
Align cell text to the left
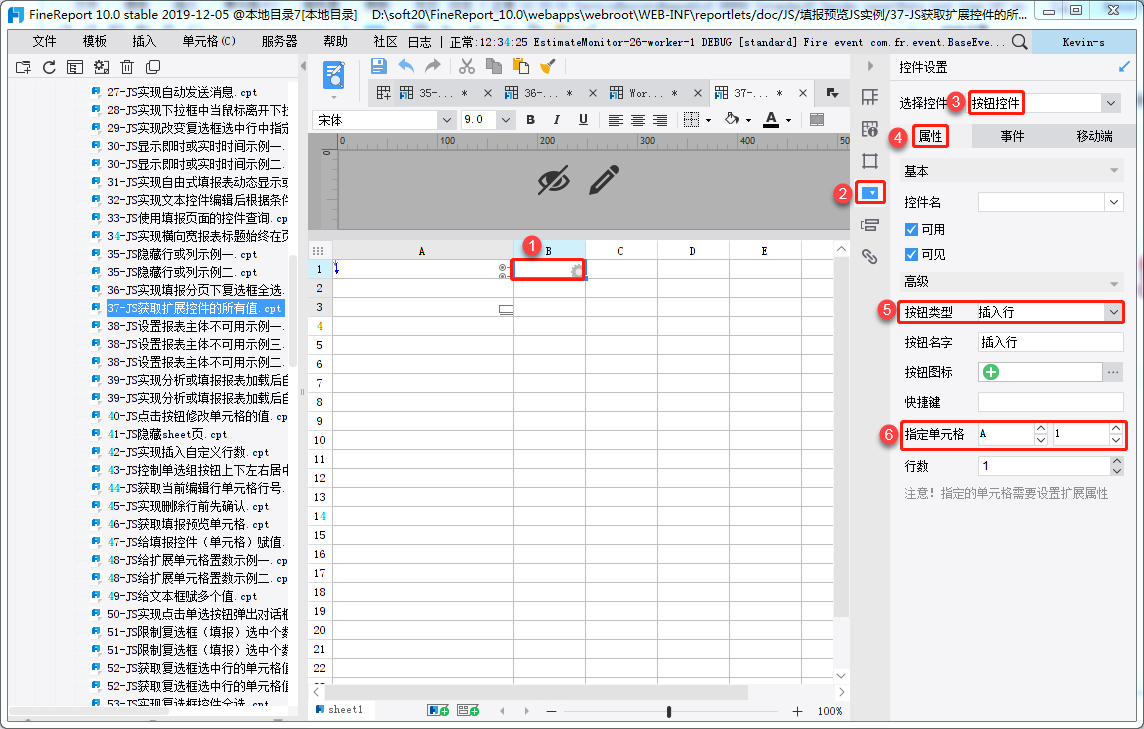[x=616, y=120]
